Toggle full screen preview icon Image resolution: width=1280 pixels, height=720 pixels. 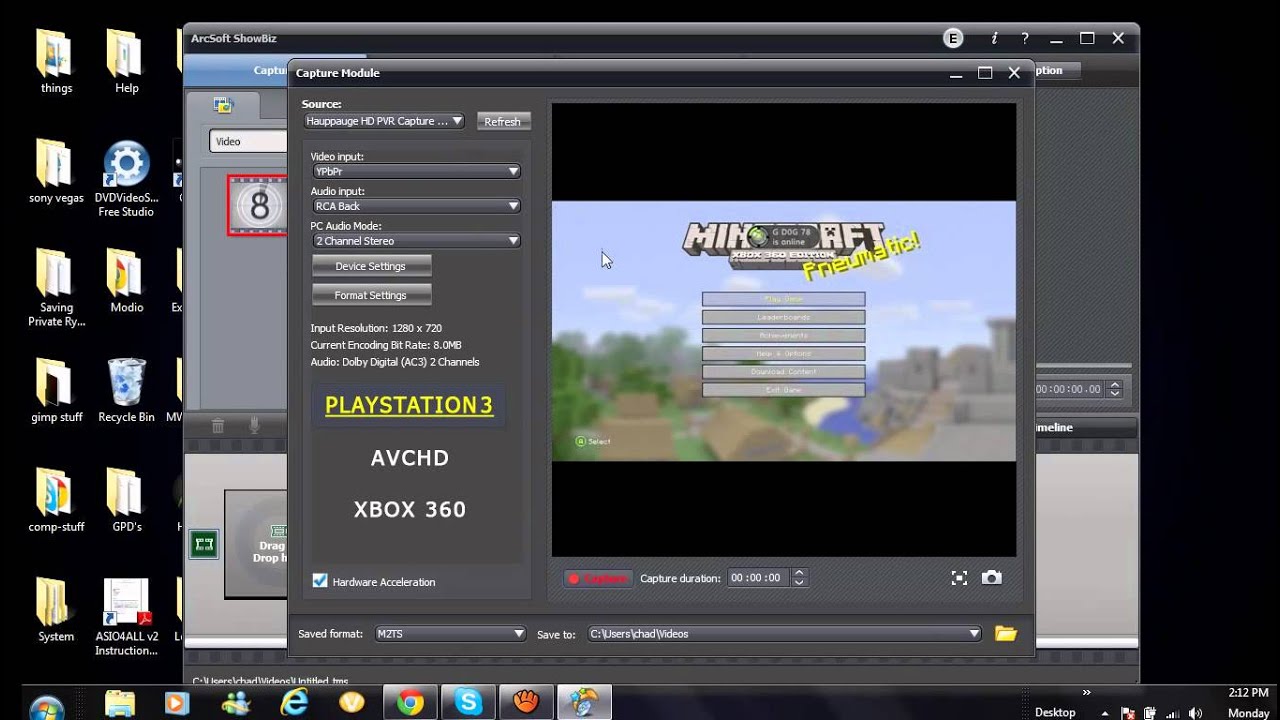click(x=959, y=578)
